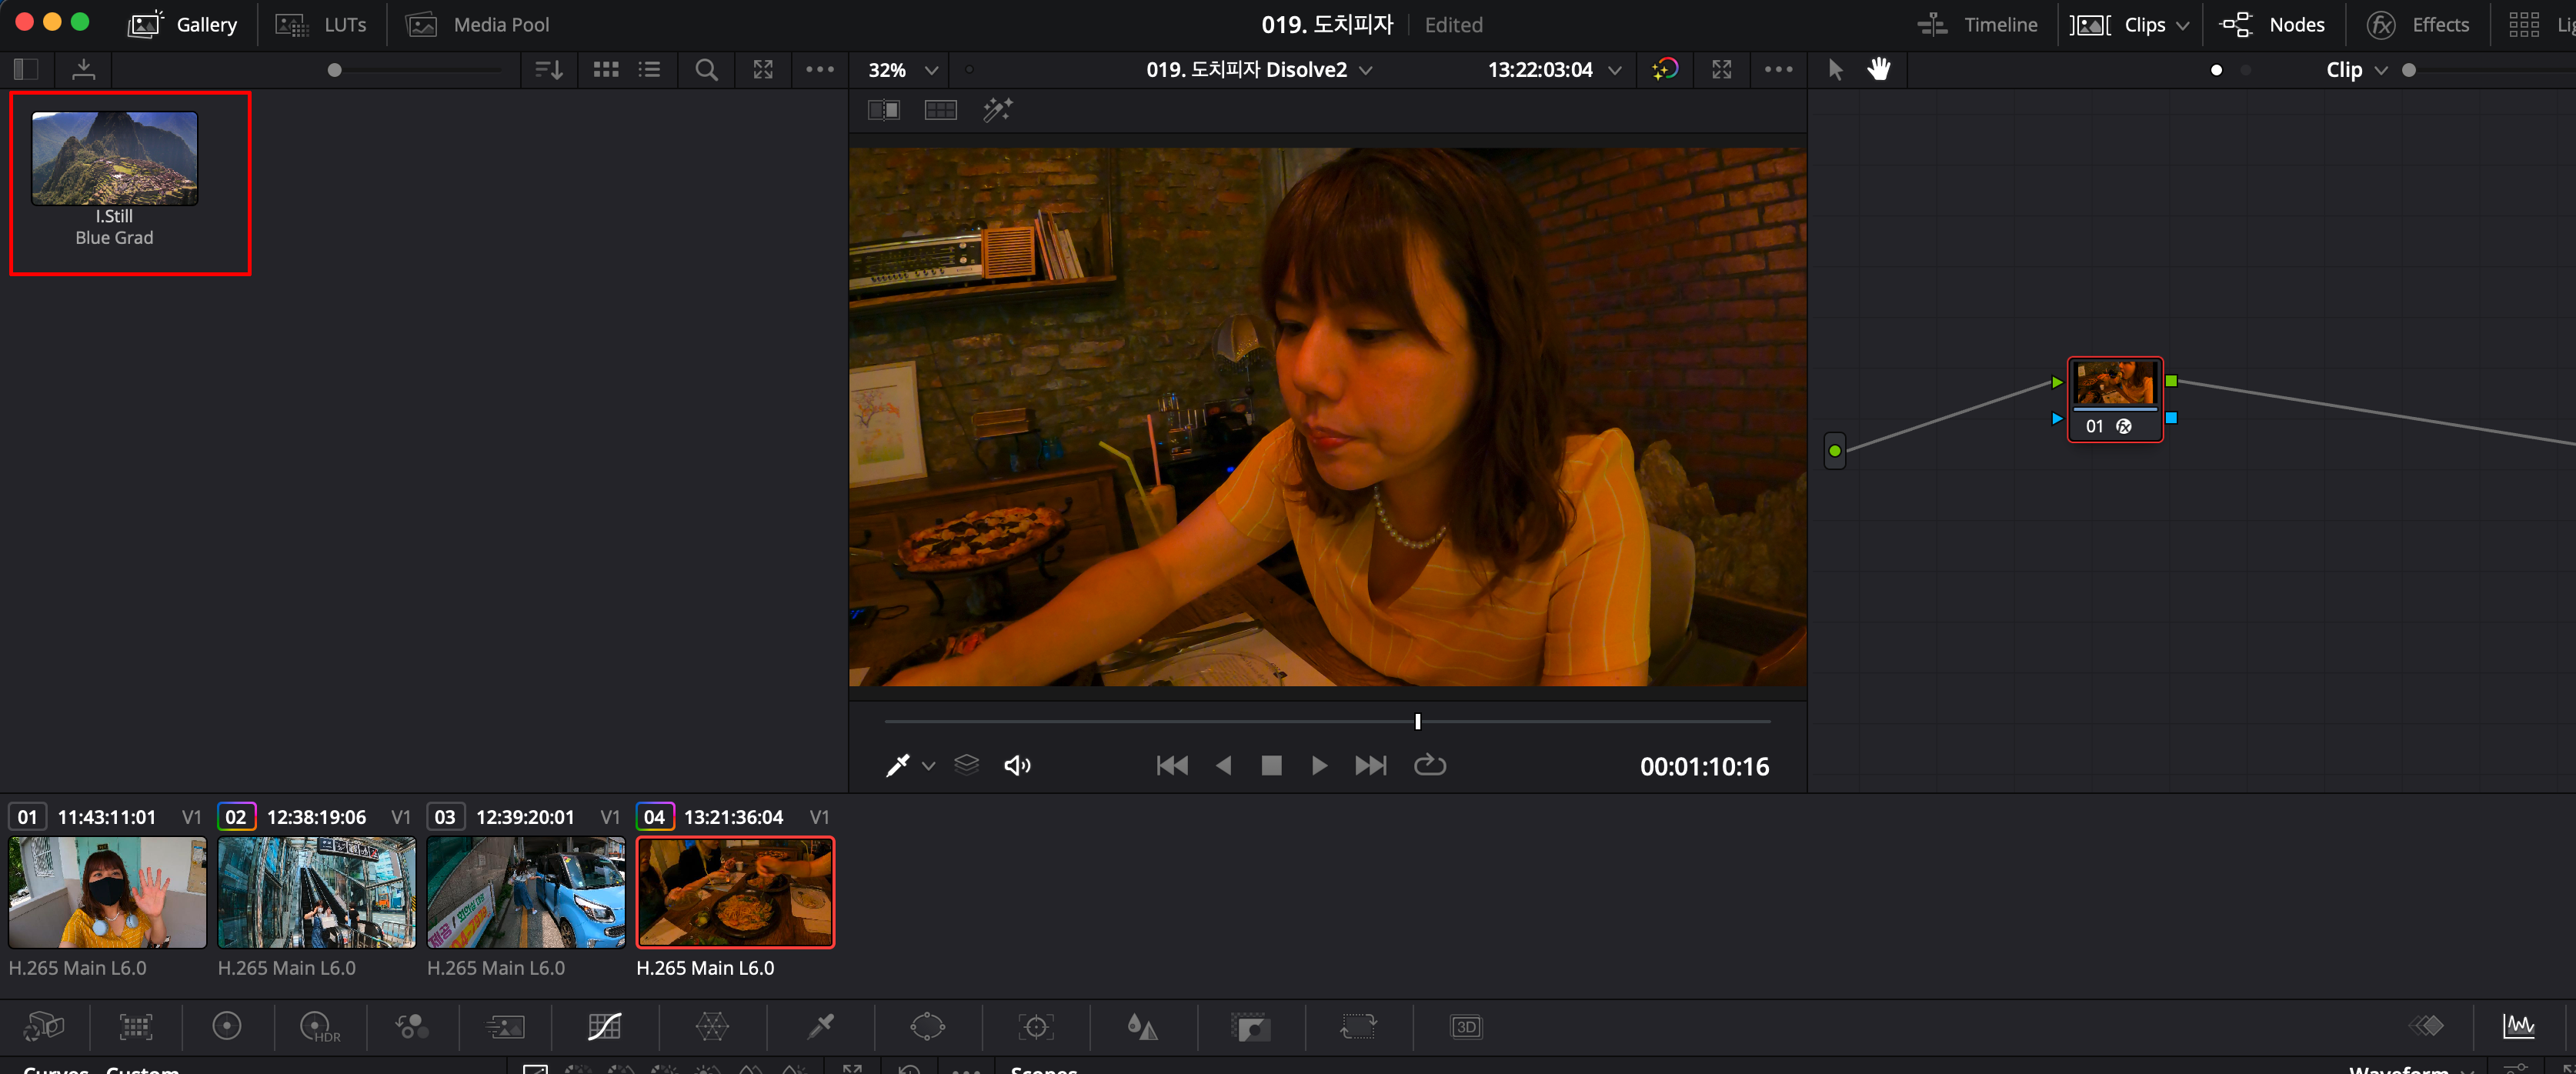2576x1074 pixels.
Task: Open the HDR color wheels palette
Action: pyautogui.click(x=319, y=1026)
